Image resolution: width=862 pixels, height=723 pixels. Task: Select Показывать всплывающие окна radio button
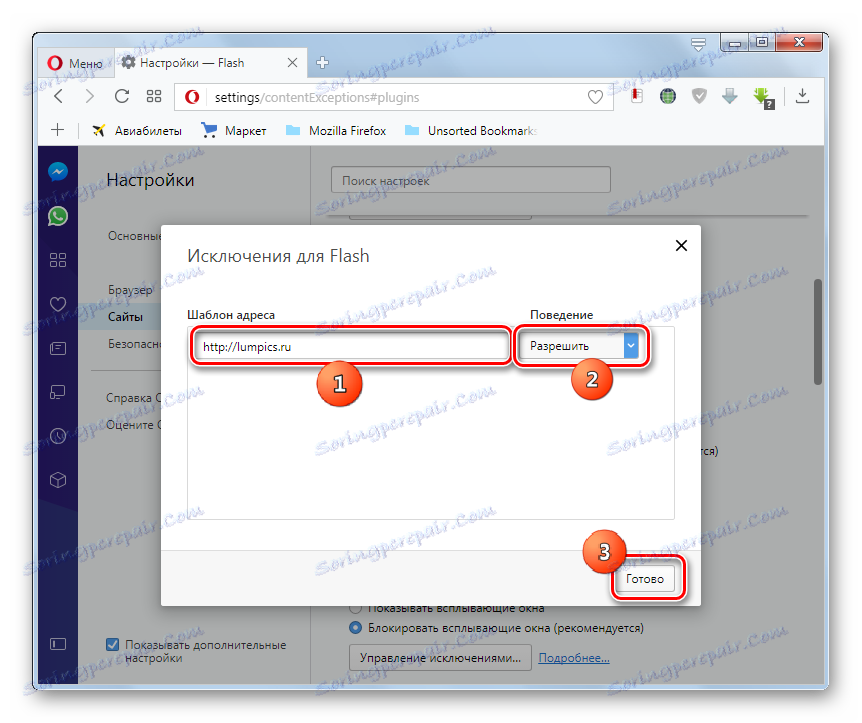tap(356, 609)
